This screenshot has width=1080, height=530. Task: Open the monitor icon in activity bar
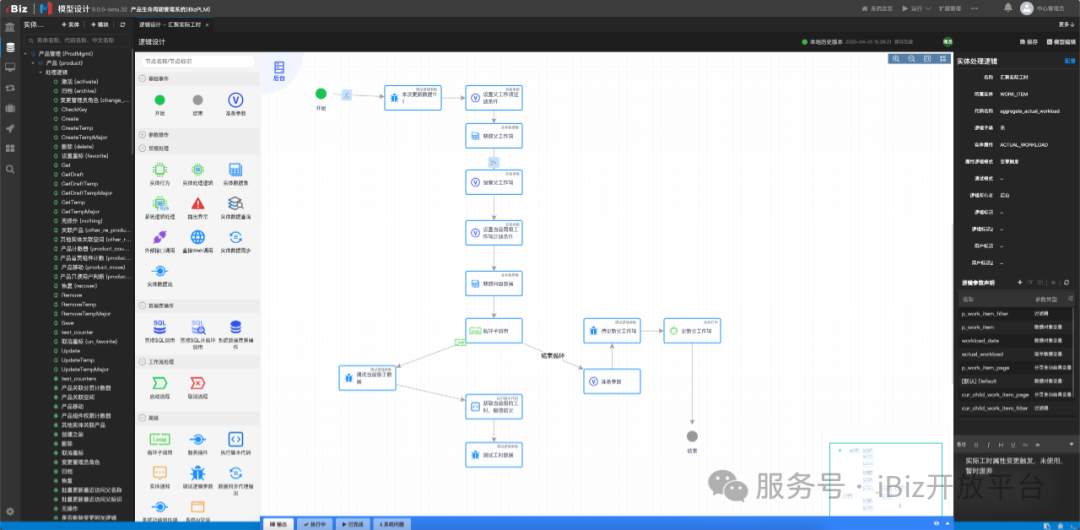[10, 68]
